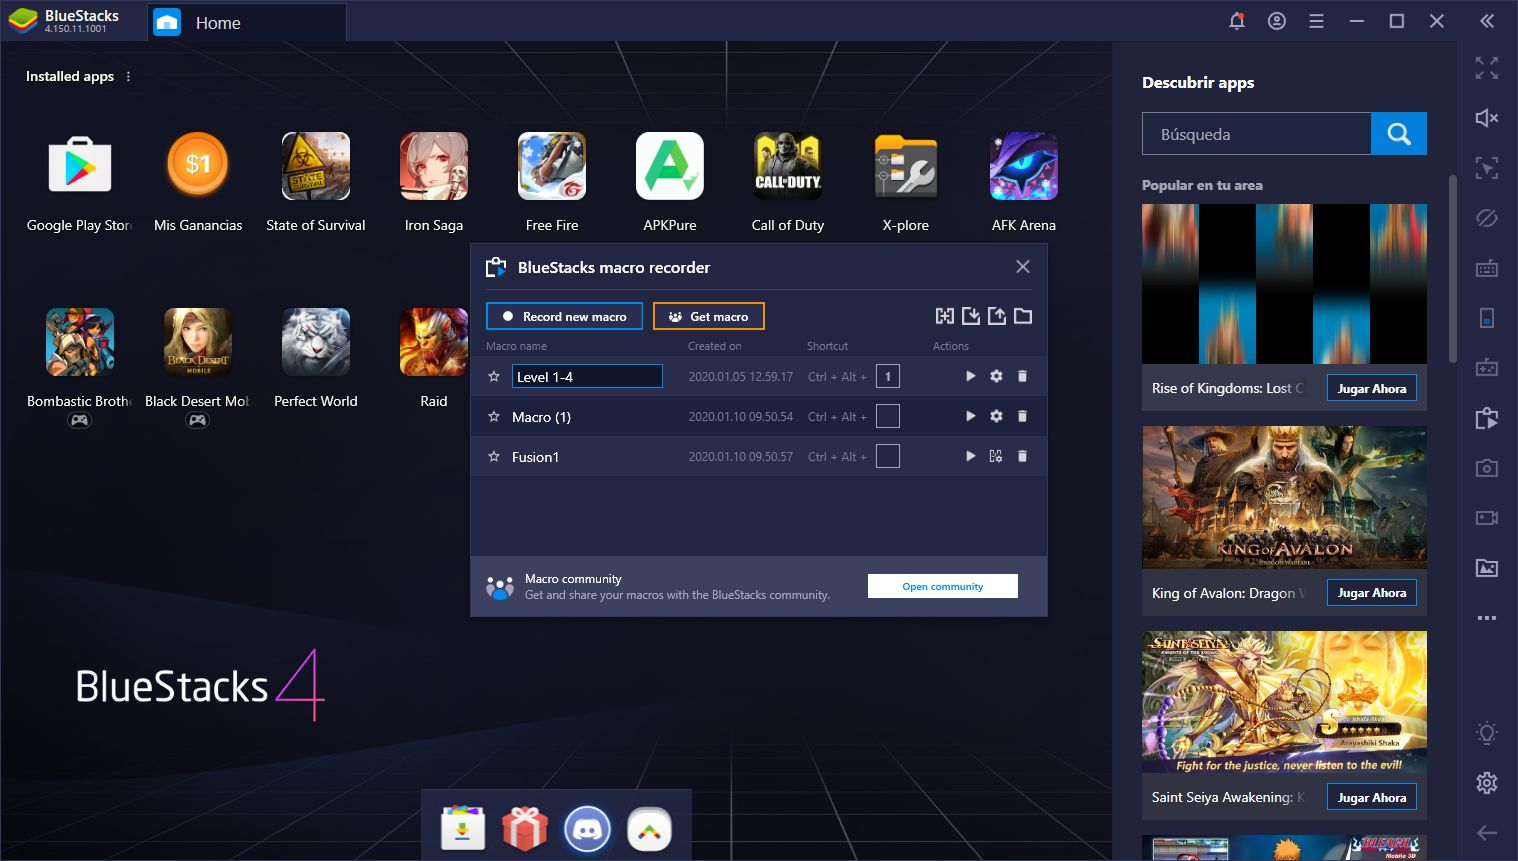Open the Installed apps options menu
Image resolution: width=1518 pixels, height=861 pixels.
coord(127,76)
